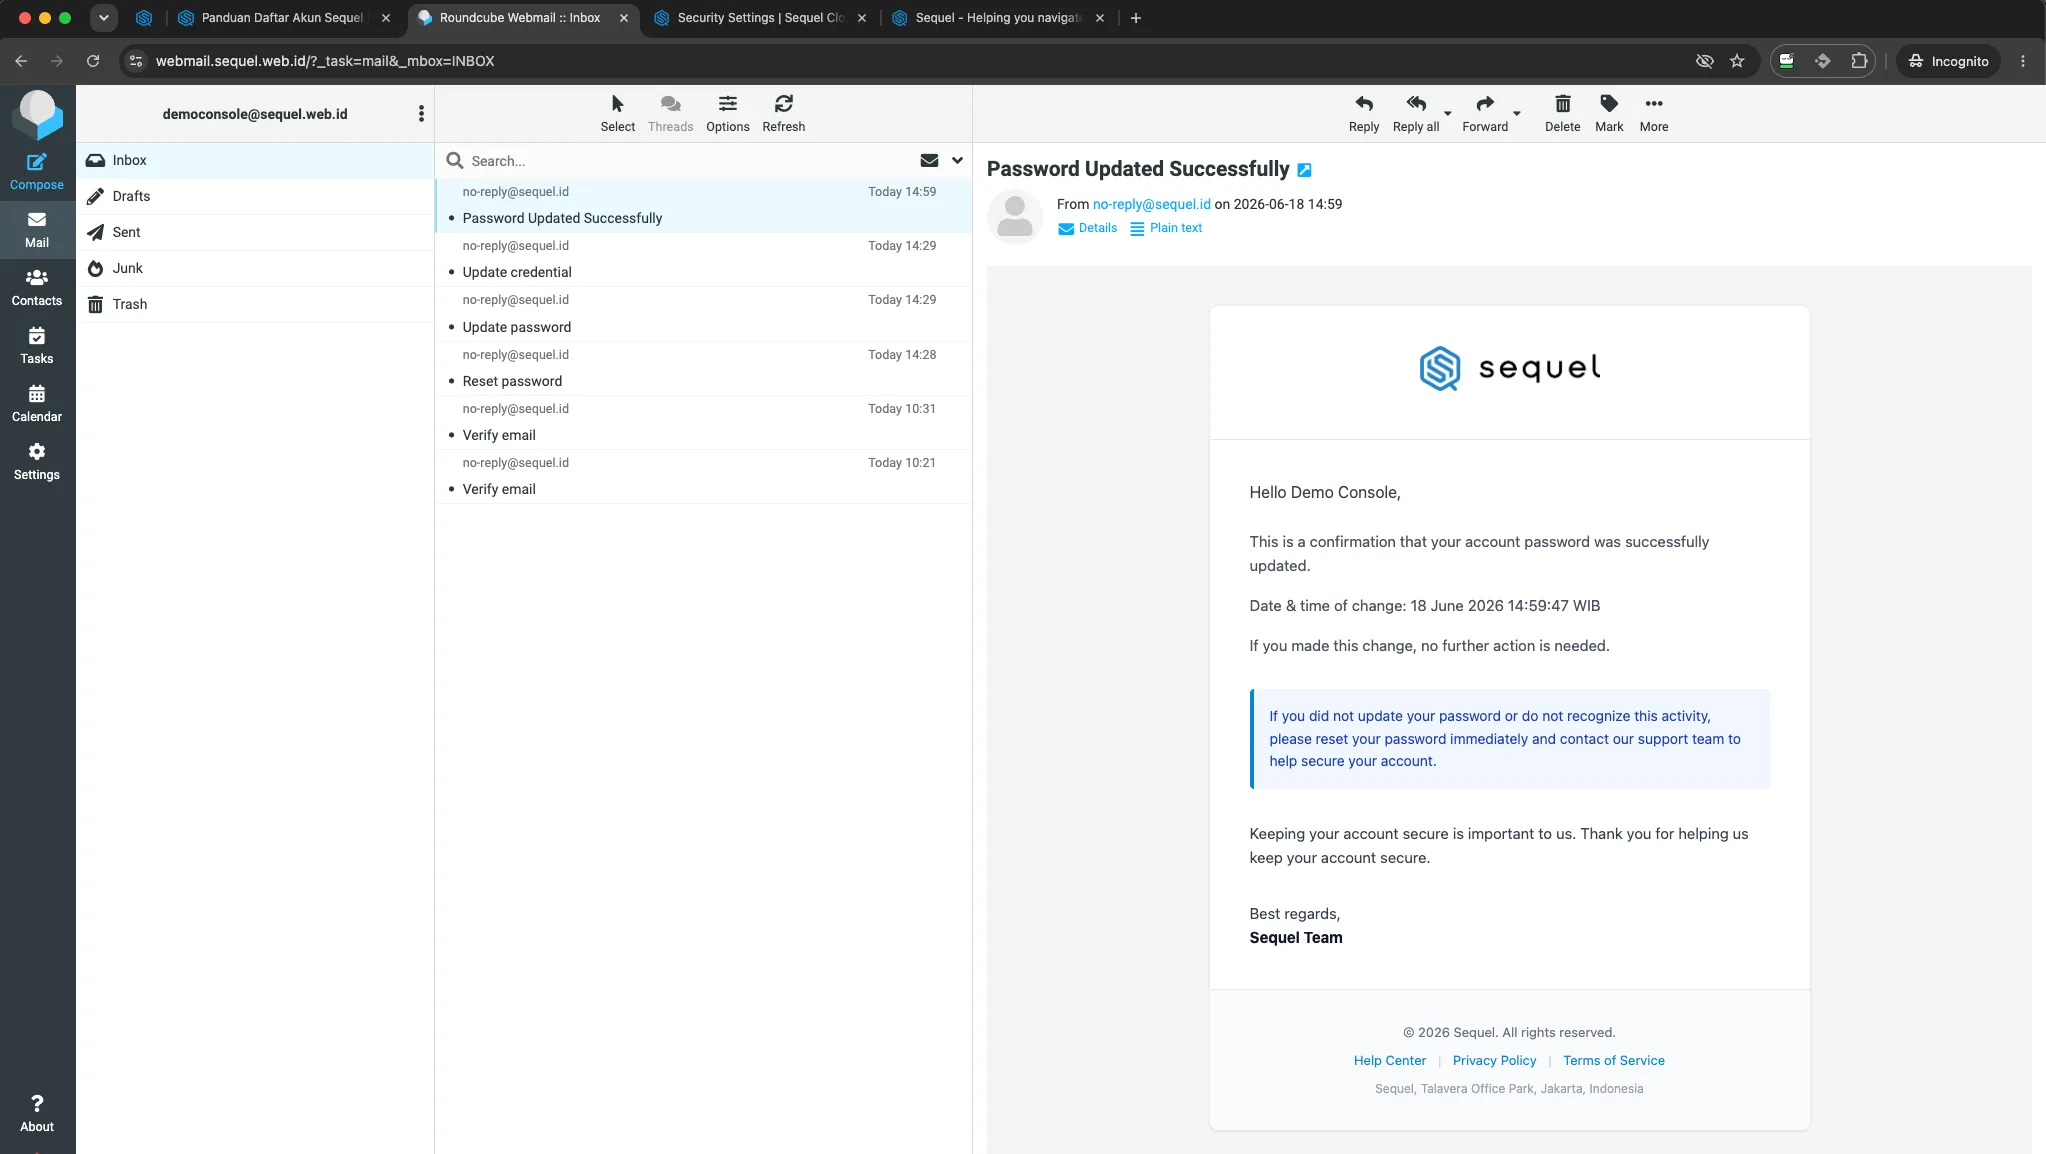The width and height of the screenshot is (2046, 1154).
Task: Open the Reply all dropdown arrow
Action: coord(1447,114)
